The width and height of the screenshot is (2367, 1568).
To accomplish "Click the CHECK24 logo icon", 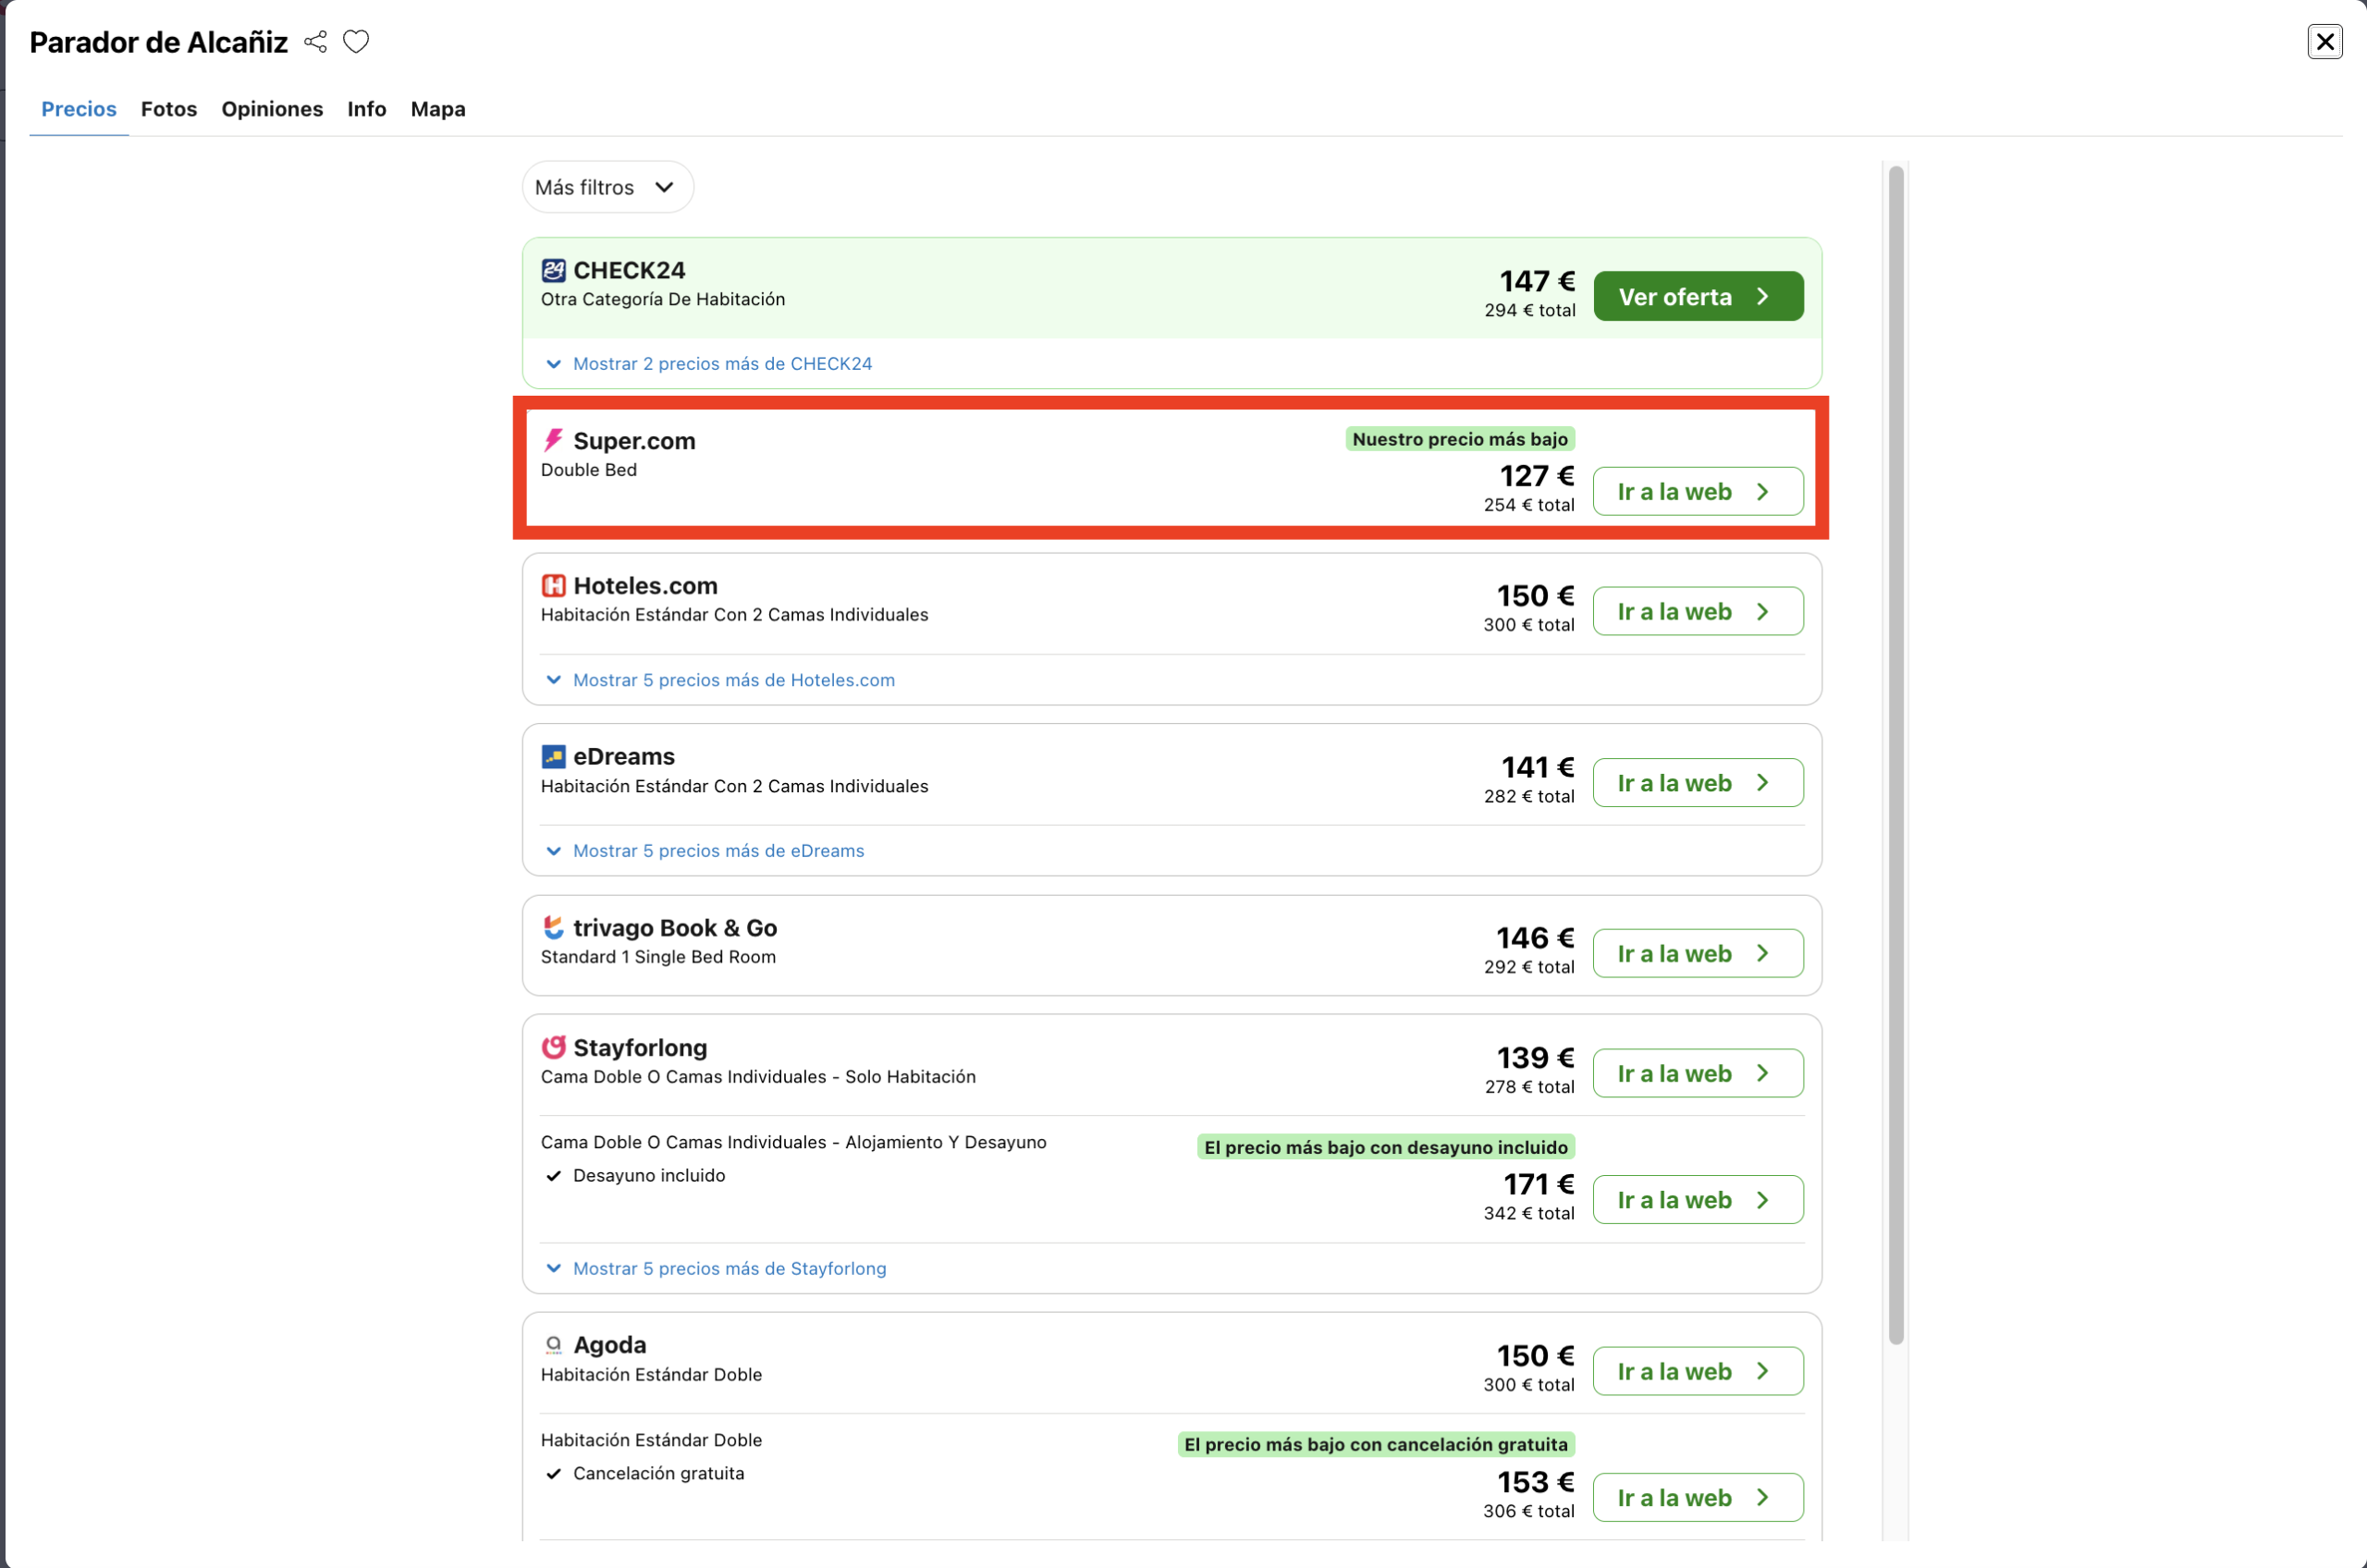I will (x=553, y=270).
